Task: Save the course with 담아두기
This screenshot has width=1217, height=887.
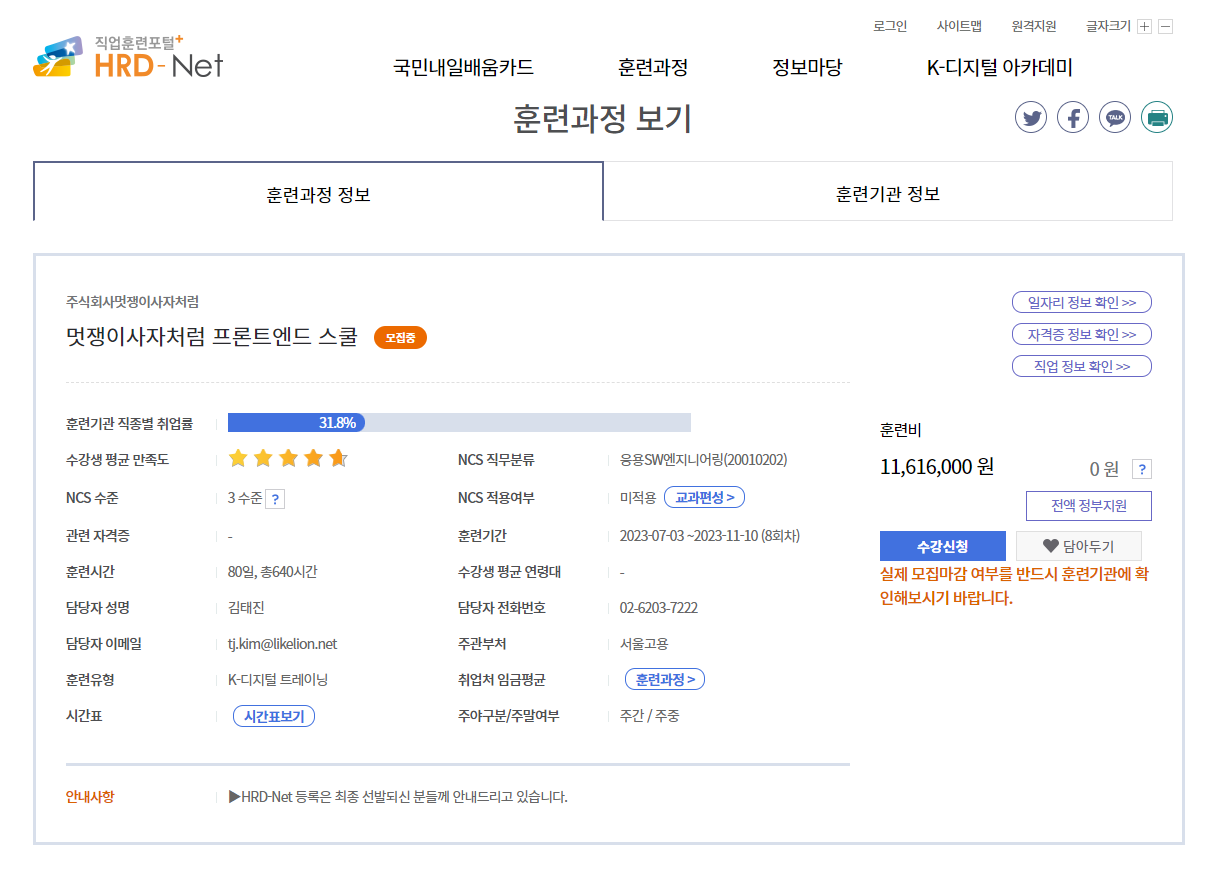Action: [1078, 546]
